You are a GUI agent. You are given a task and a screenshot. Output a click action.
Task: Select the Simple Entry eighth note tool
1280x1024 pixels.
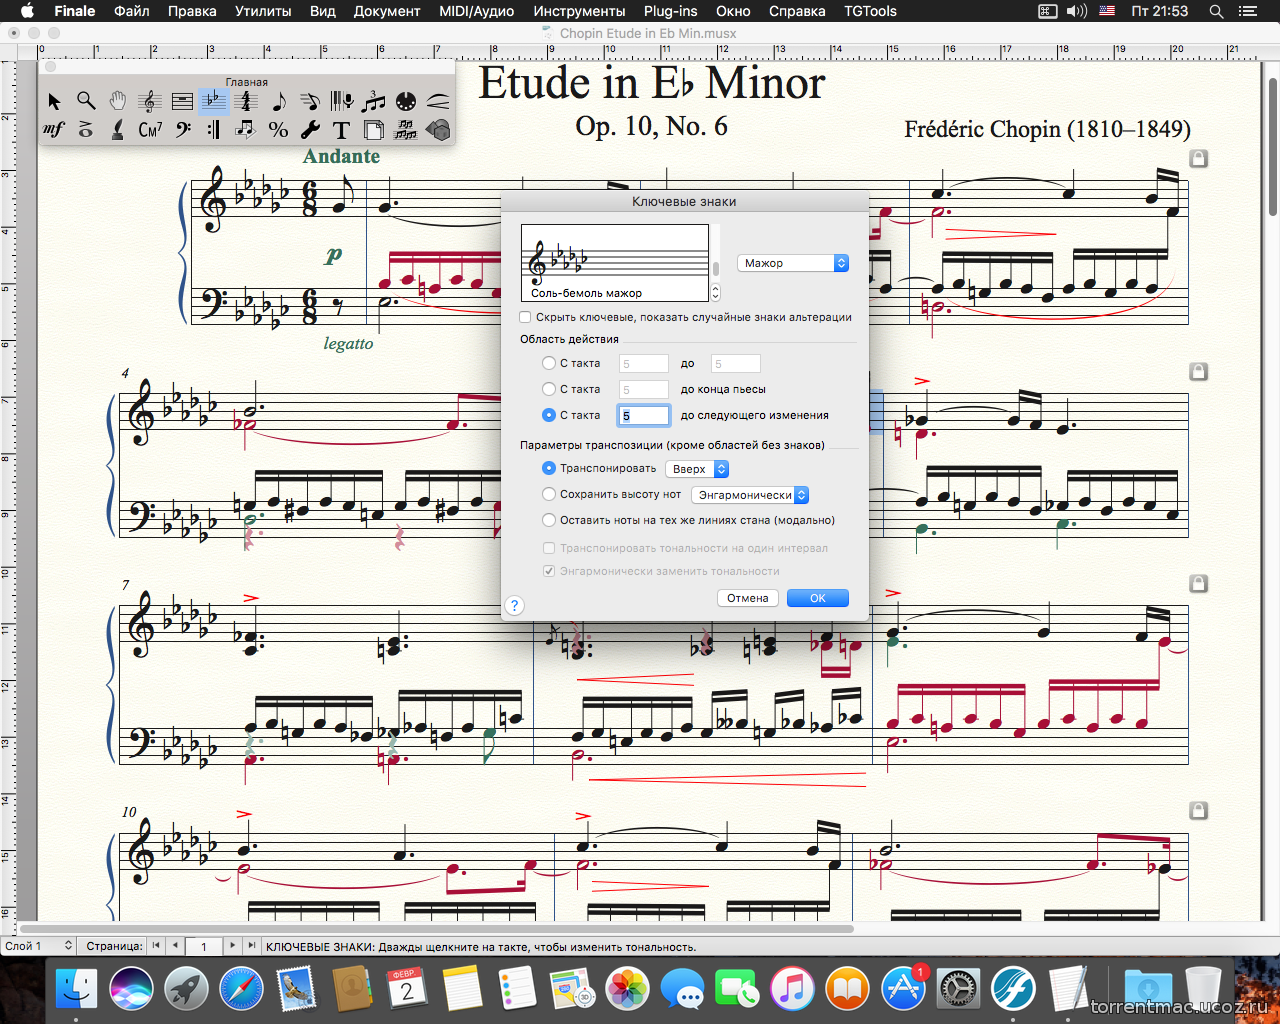click(278, 101)
